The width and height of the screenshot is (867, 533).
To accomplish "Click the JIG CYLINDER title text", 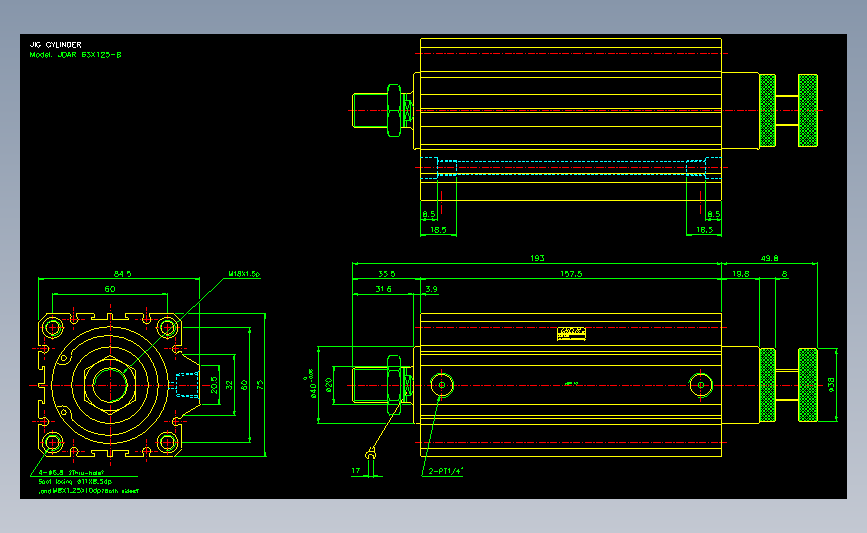I will [x=55, y=45].
